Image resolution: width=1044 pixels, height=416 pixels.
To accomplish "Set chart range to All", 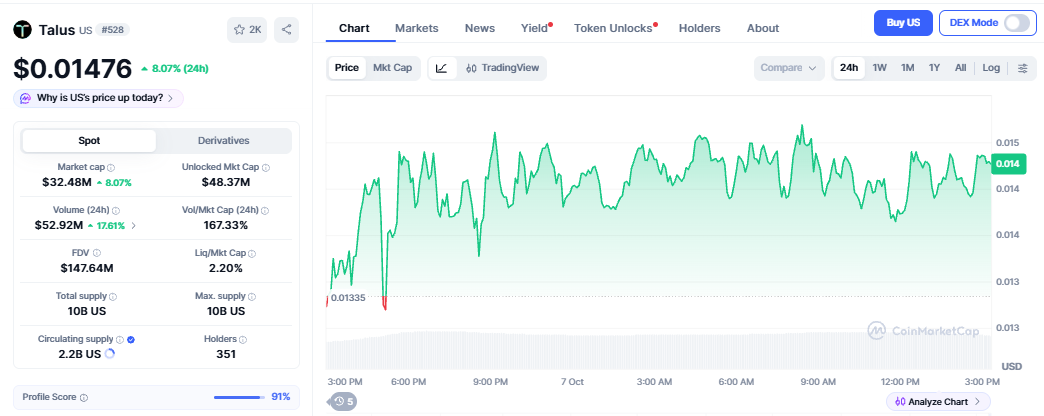I will [961, 68].
